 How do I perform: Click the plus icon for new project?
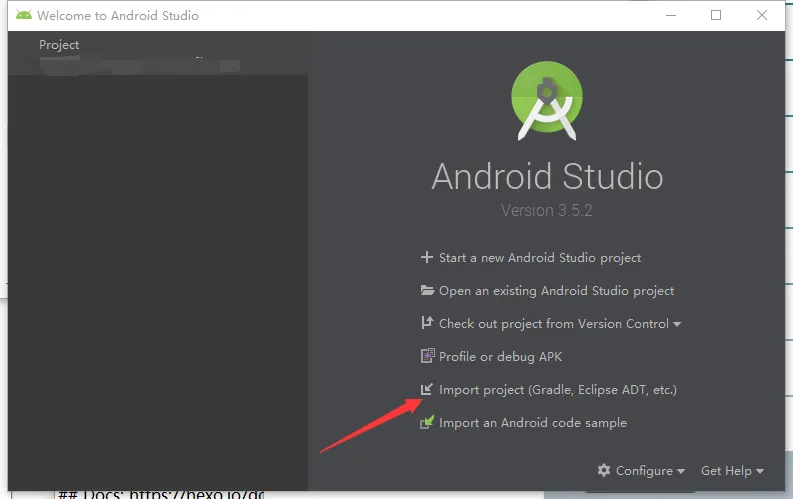(x=427, y=258)
